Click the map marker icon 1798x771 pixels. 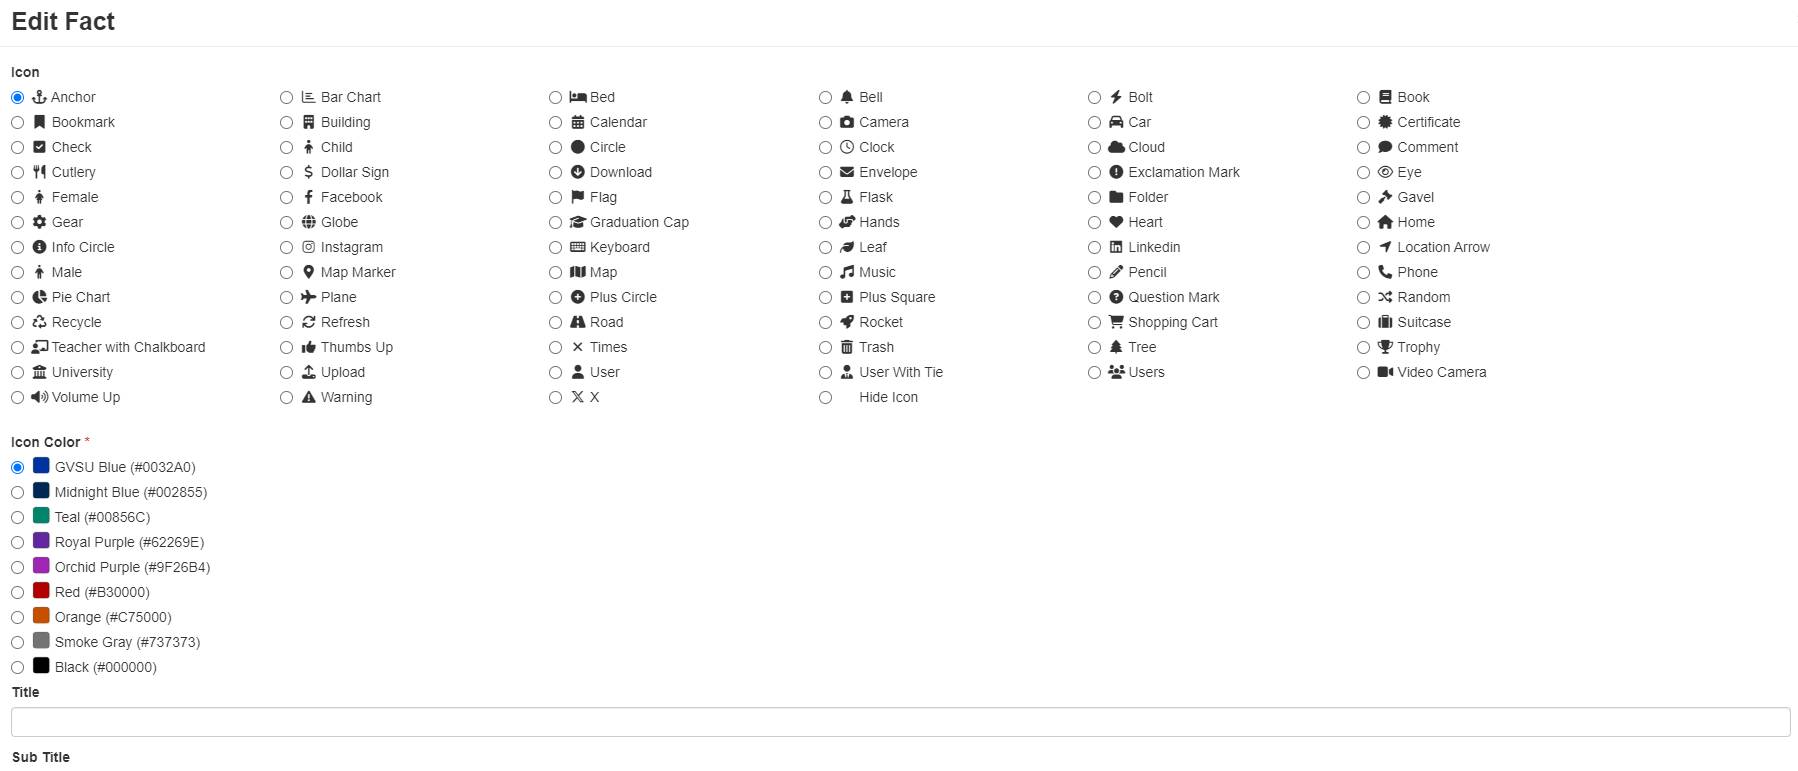pos(308,272)
